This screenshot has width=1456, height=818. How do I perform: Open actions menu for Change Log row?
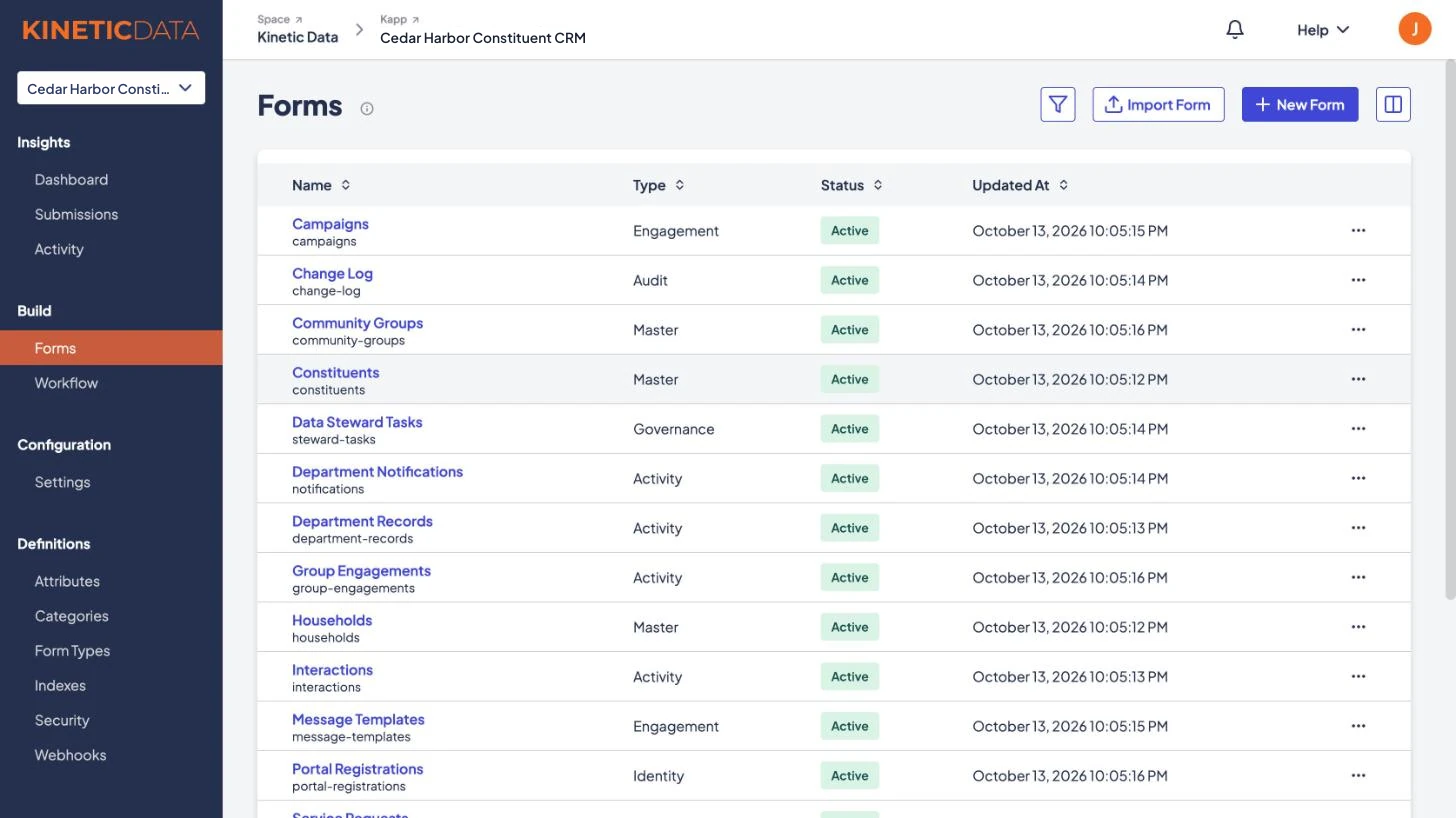click(x=1358, y=280)
